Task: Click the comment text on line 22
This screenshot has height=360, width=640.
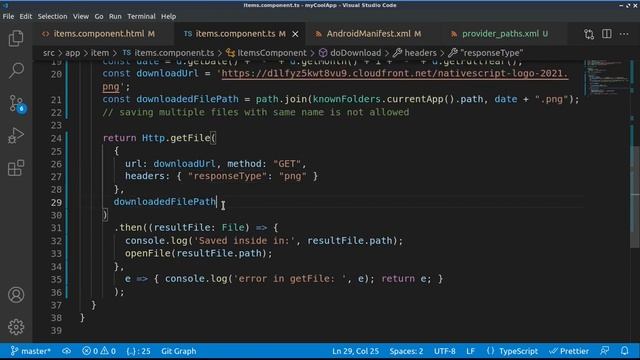Action: tap(256, 112)
